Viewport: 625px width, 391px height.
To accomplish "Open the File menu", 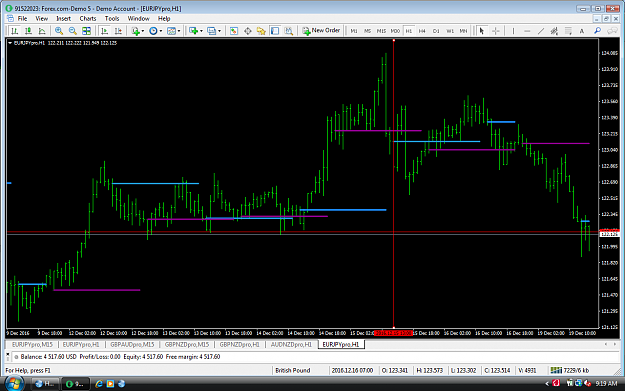I will (x=22, y=19).
